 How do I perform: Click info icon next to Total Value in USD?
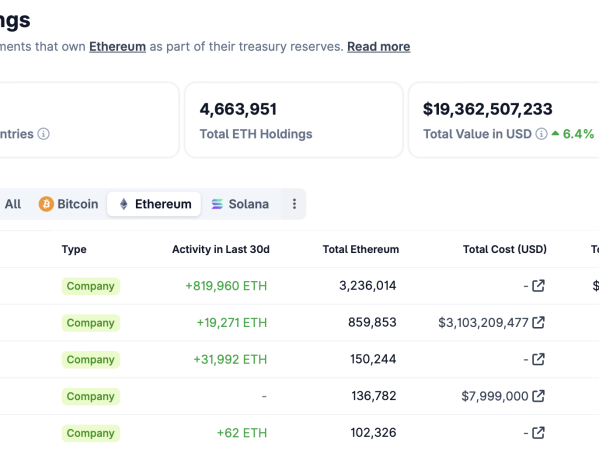(x=541, y=134)
